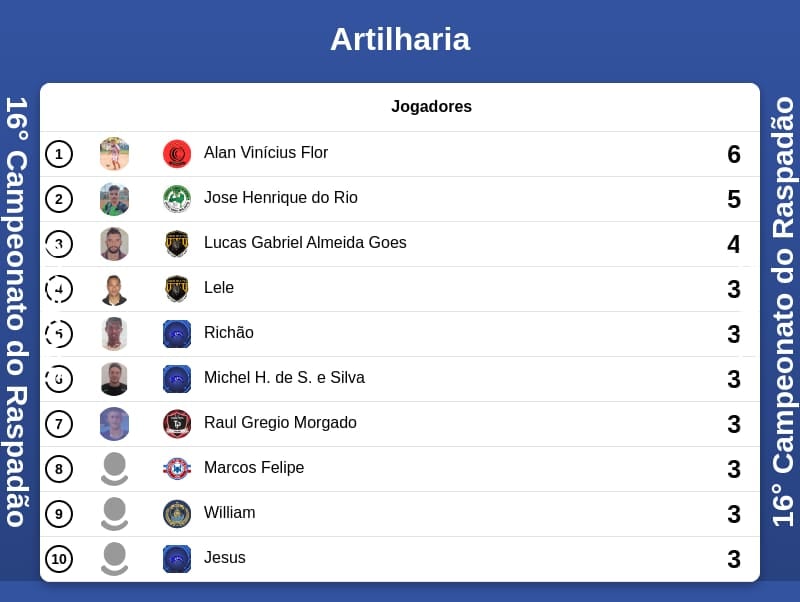This screenshot has width=800, height=602.
Task: Click the Jogadores column header
Action: tap(431, 107)
